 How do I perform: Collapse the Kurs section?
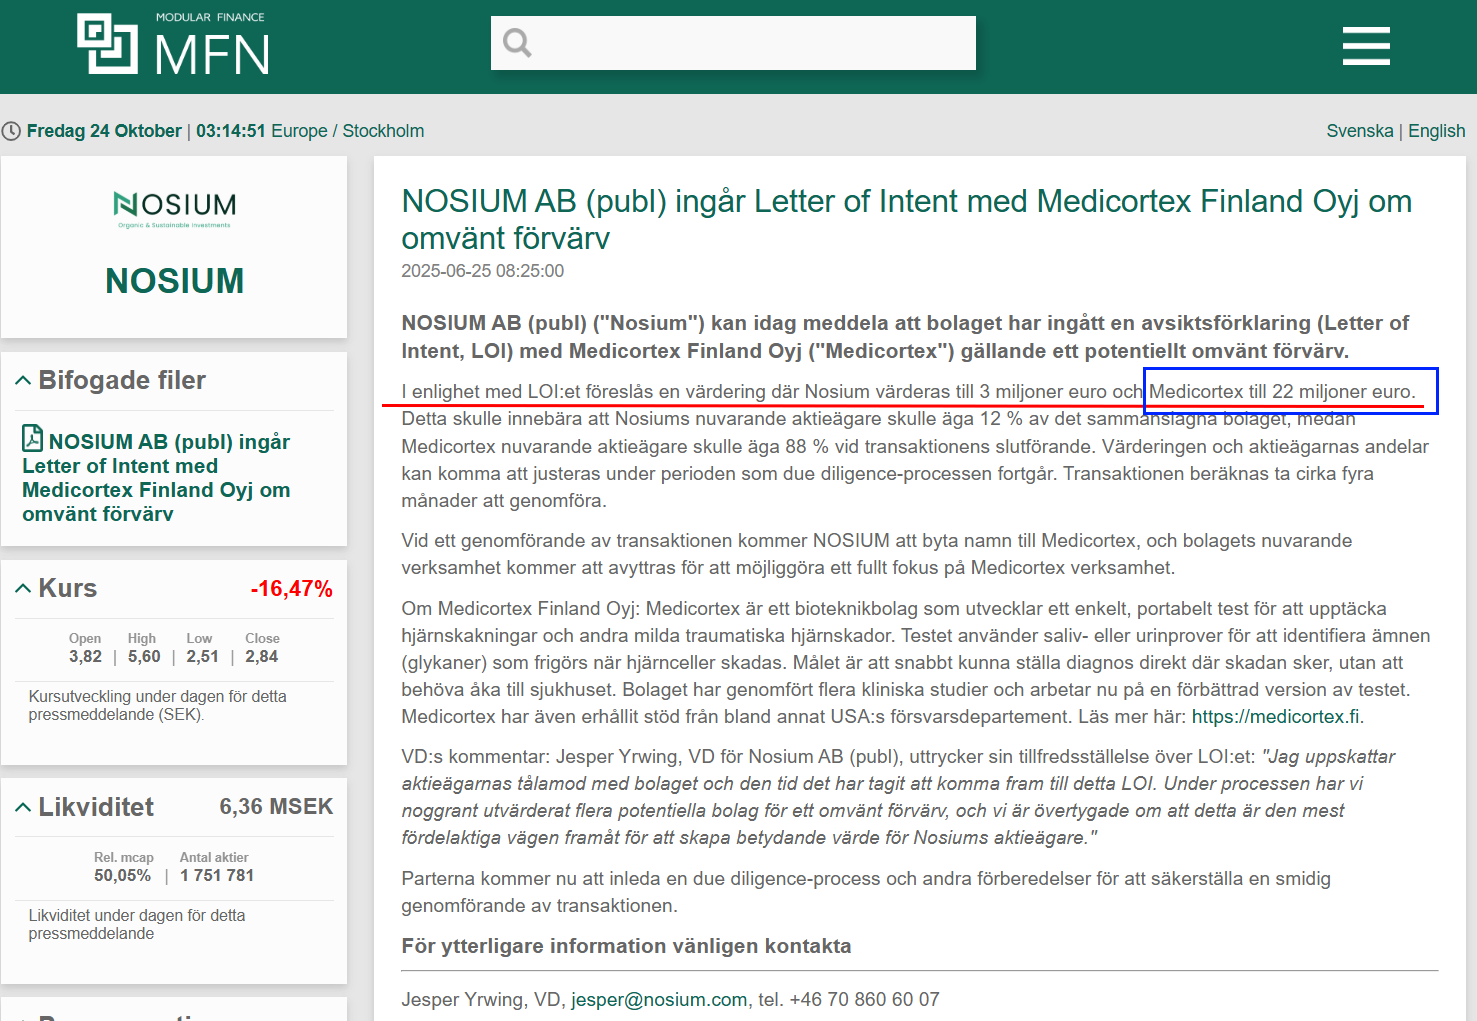(23, 588)
